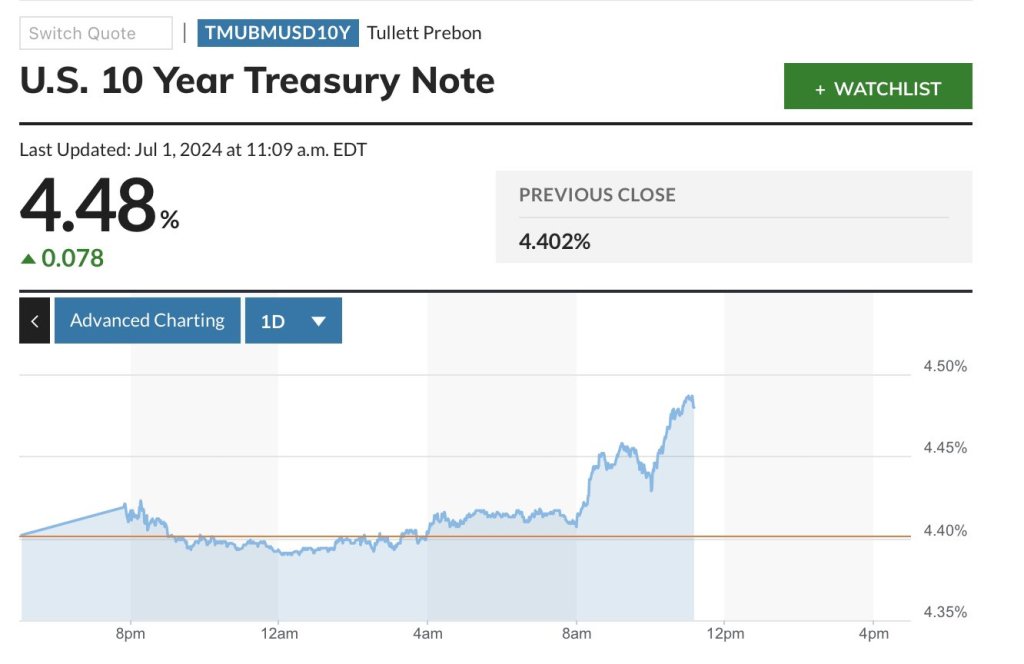Click the Tullett Prebon source label

click(424, 33)
